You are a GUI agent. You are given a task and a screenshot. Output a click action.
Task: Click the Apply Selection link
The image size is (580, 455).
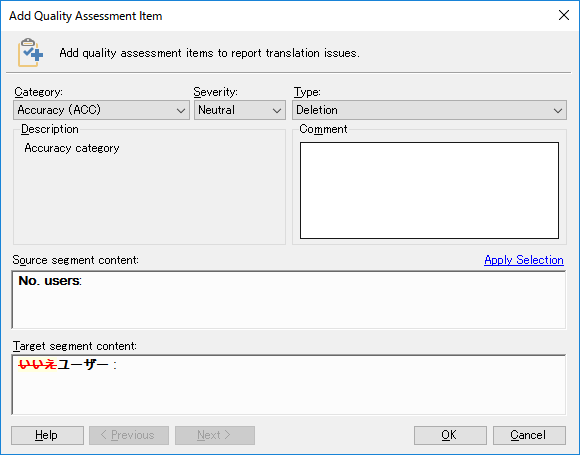point(524,260)
